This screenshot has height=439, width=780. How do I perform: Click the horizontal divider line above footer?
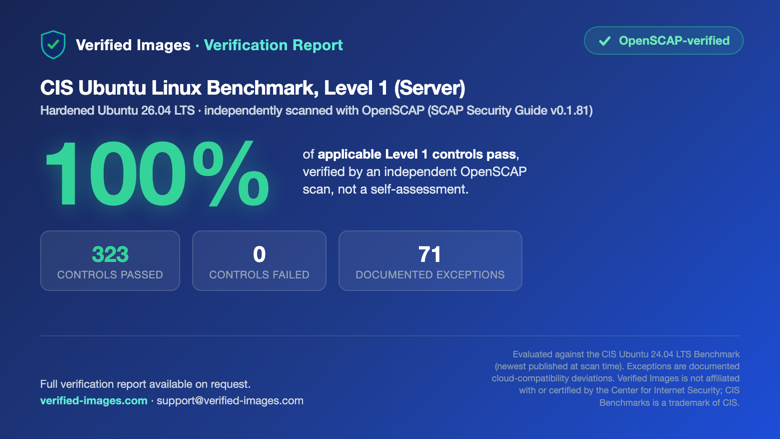[390, 336]
